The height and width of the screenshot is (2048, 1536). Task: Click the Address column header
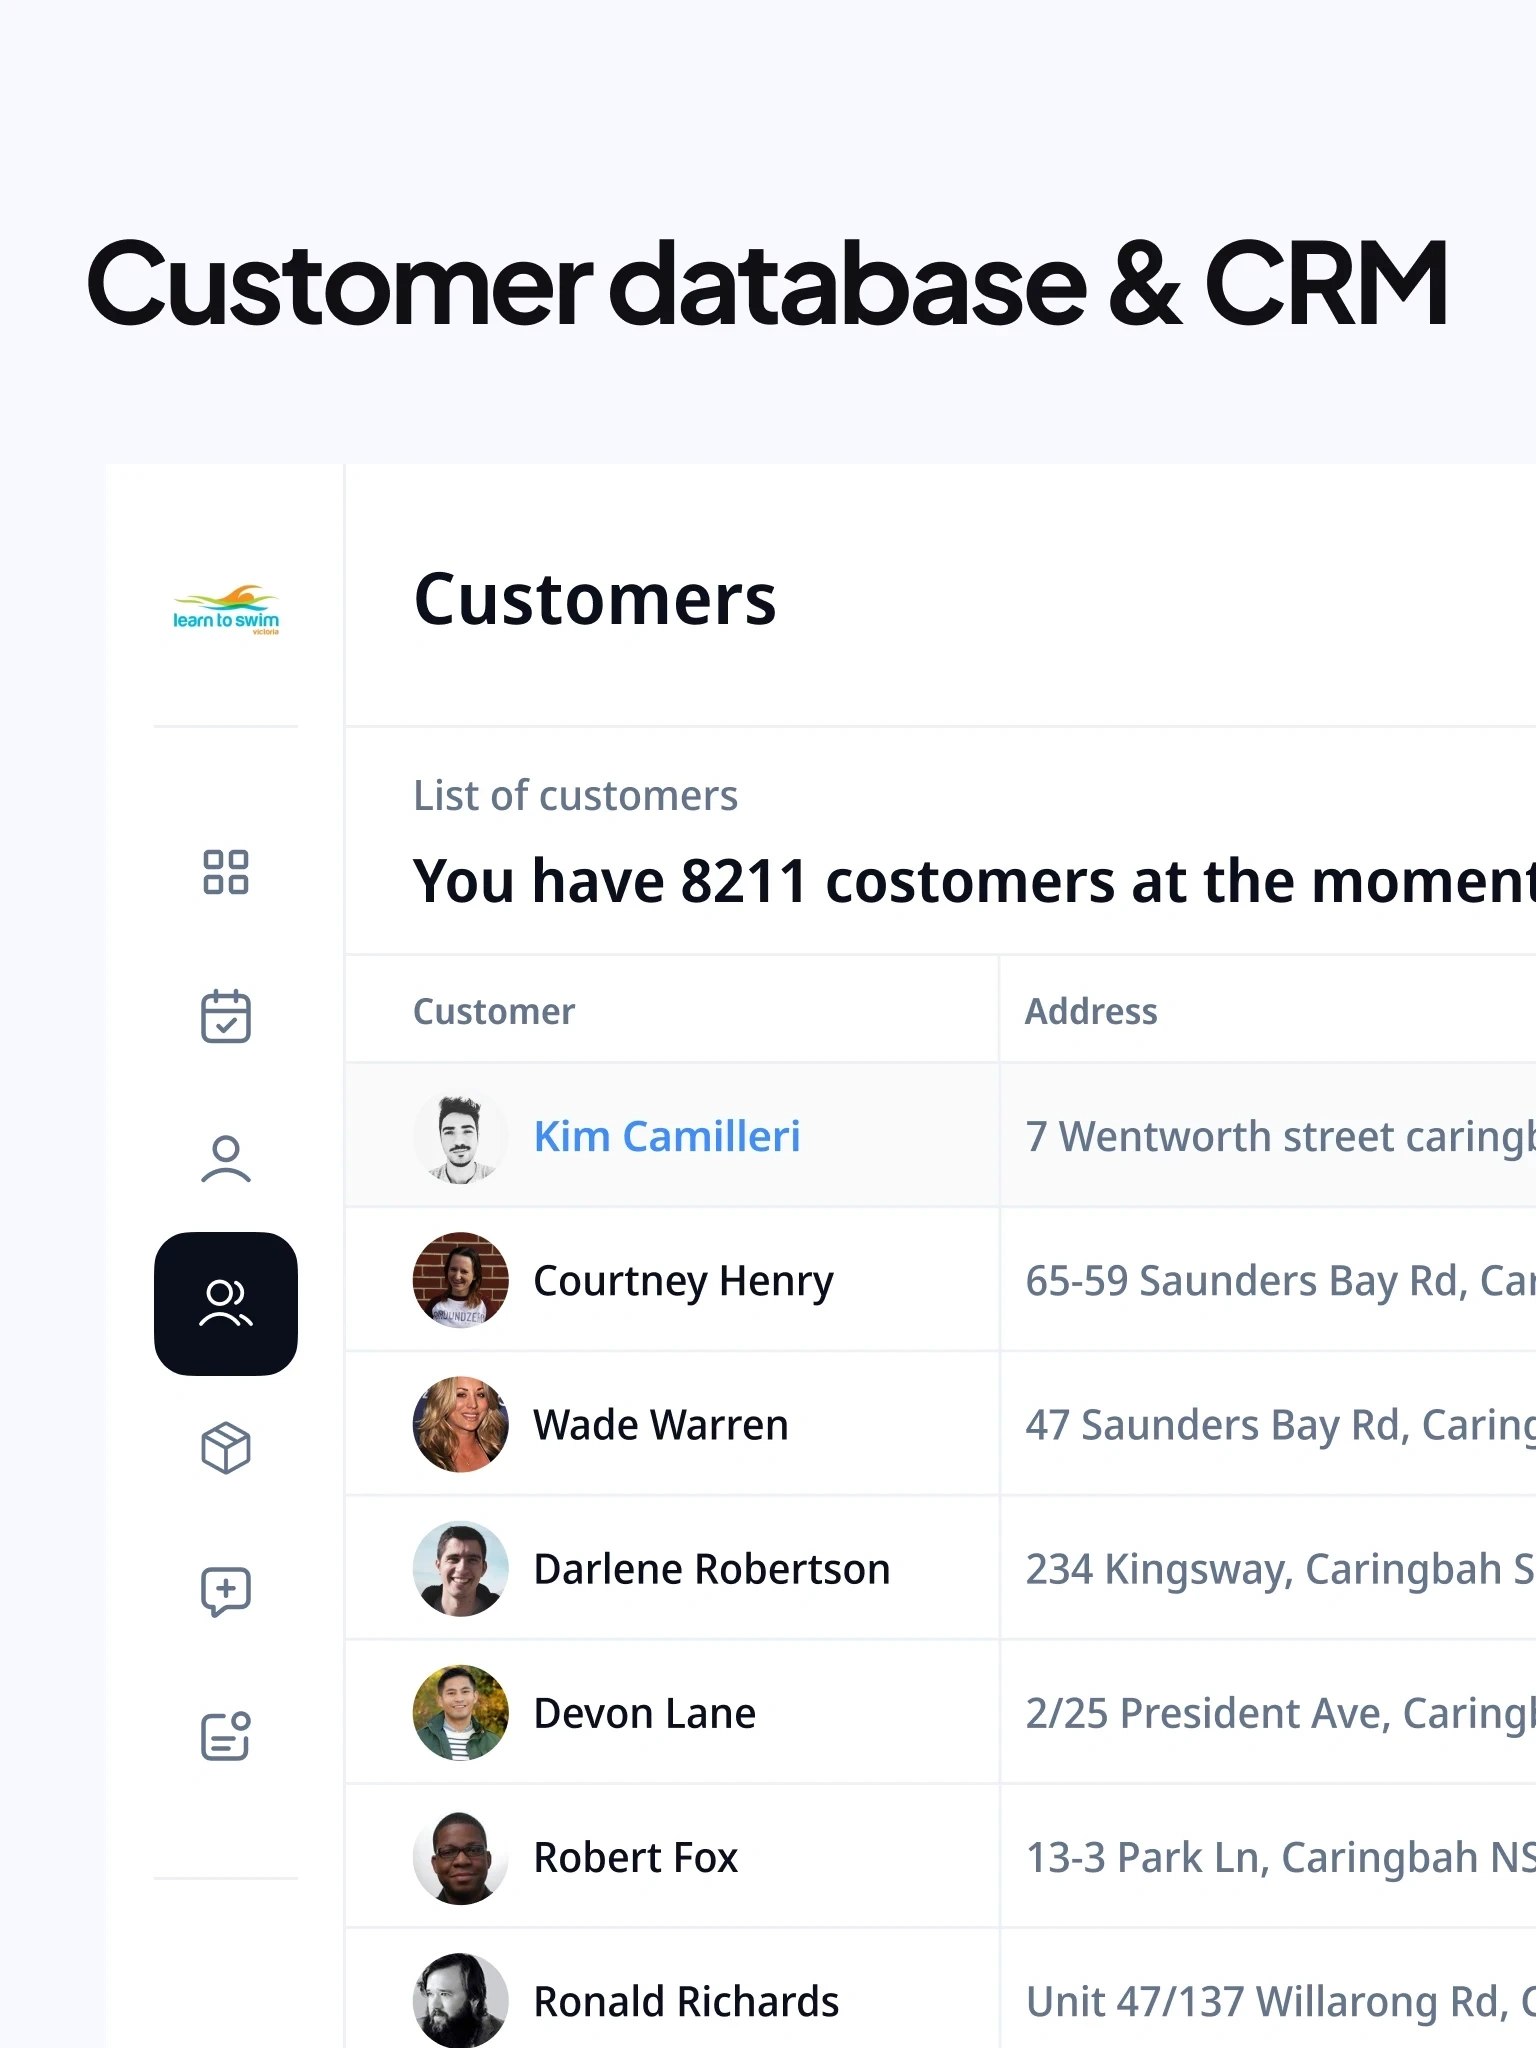[1091, 1012]
